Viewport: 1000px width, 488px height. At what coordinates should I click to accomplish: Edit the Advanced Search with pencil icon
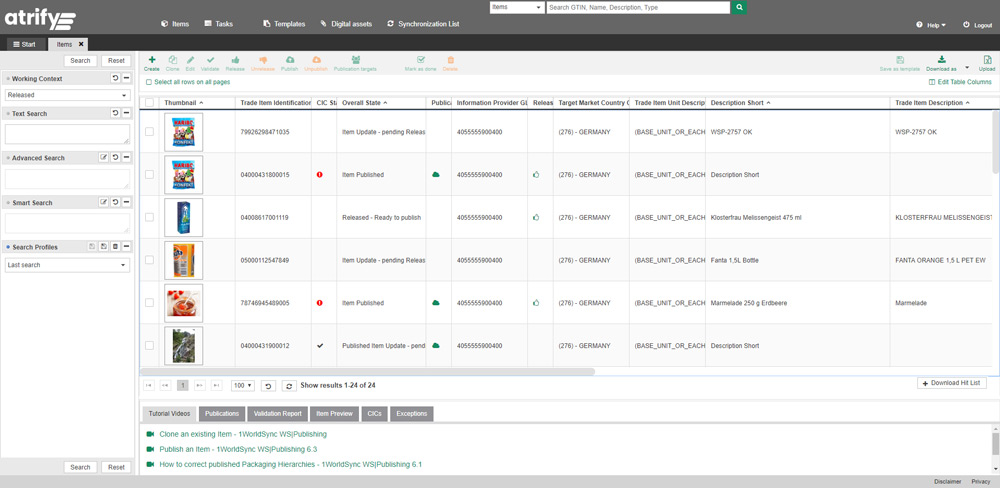[103, 158]
